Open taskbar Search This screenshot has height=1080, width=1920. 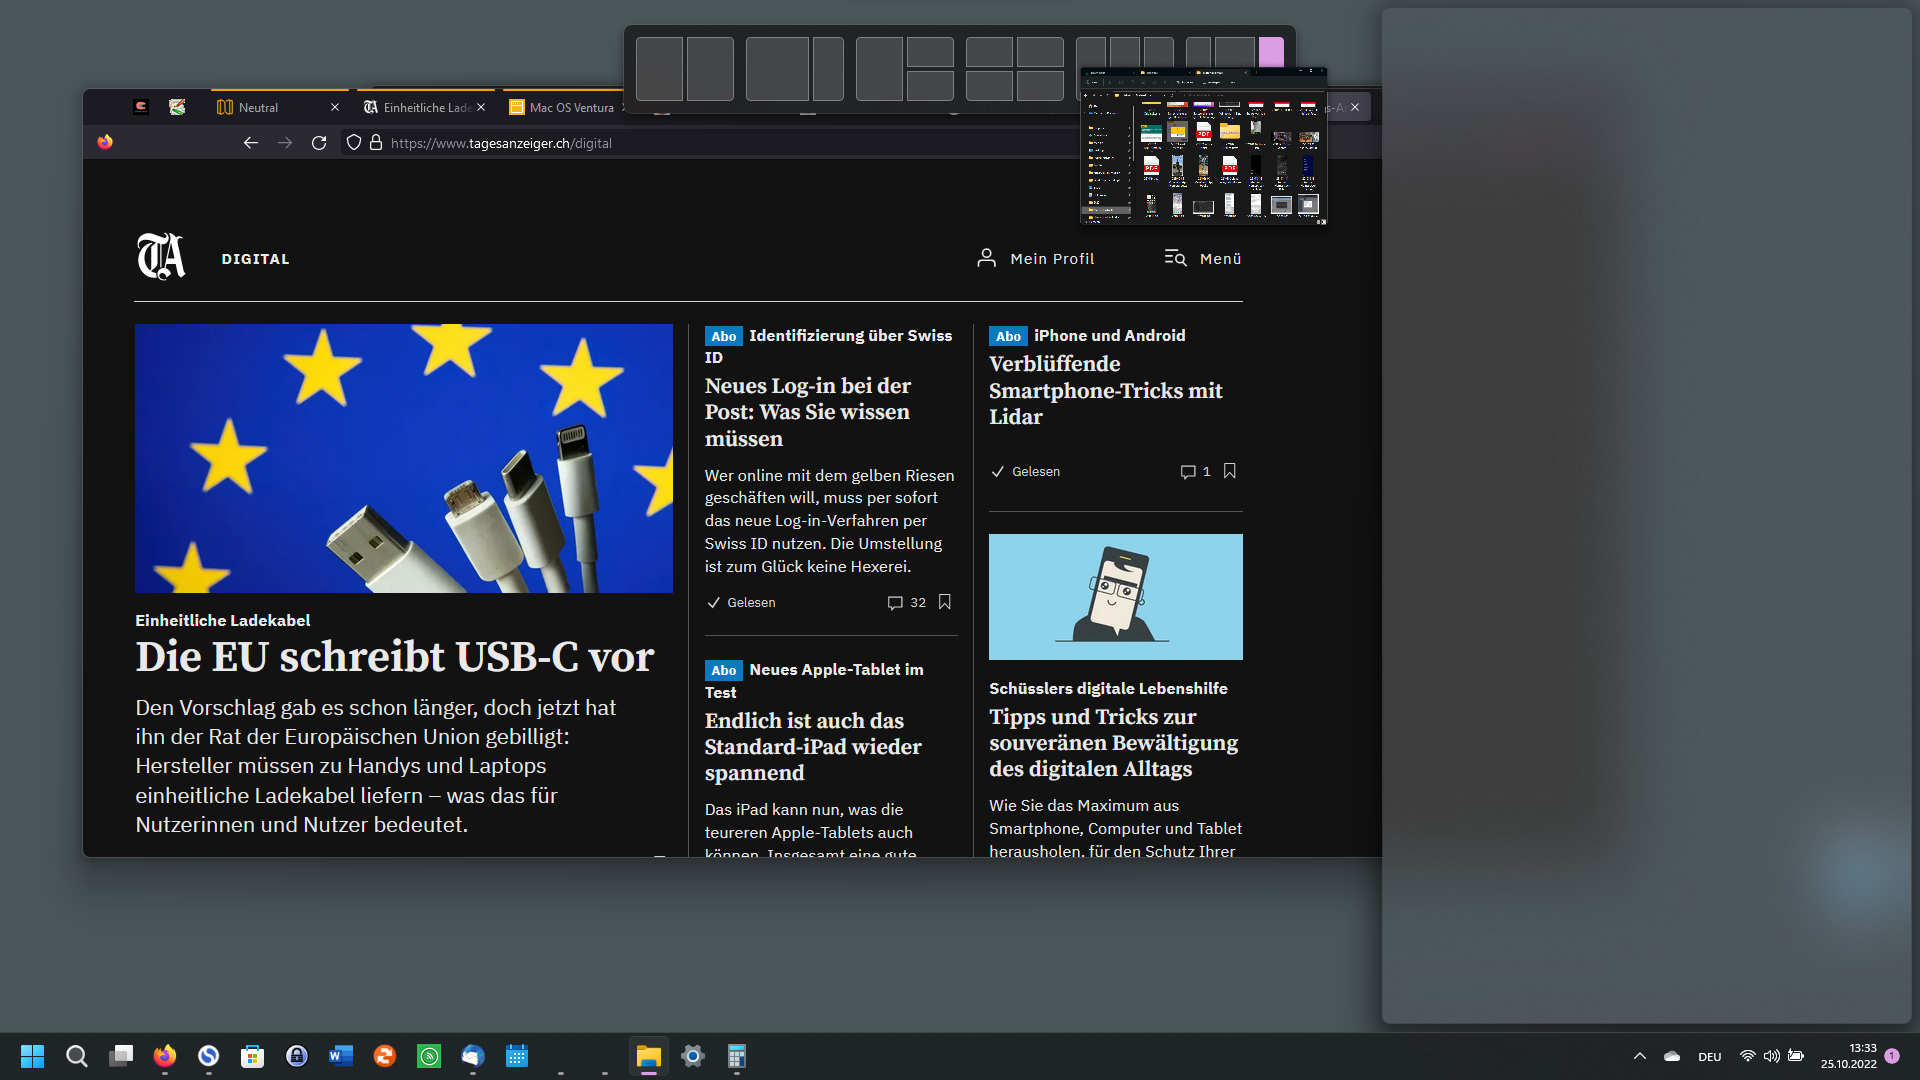[x=76, y=1056]
